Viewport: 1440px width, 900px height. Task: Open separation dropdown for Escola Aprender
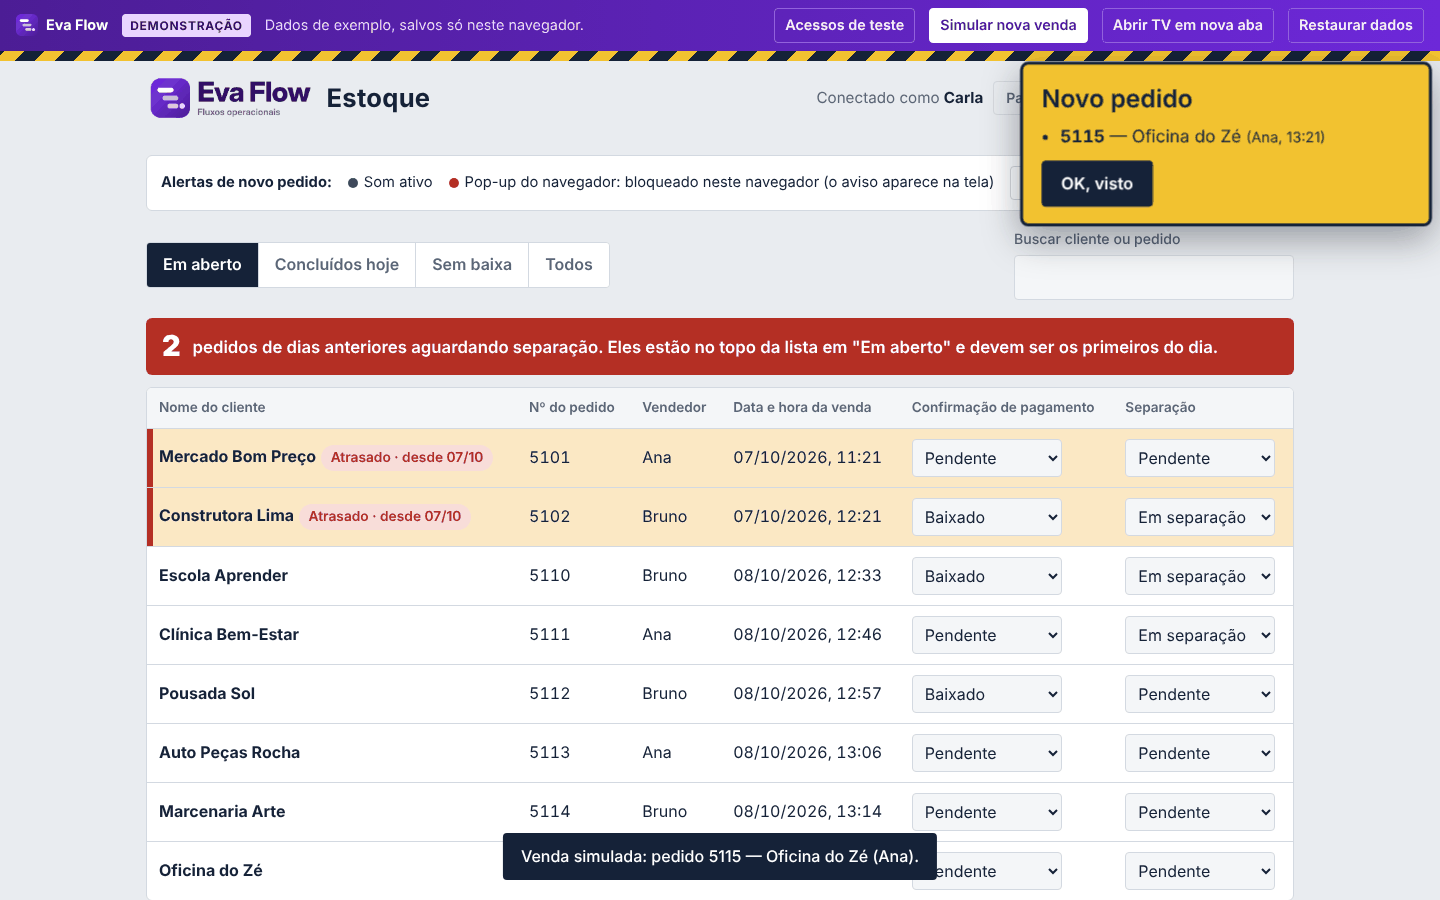1200,576
